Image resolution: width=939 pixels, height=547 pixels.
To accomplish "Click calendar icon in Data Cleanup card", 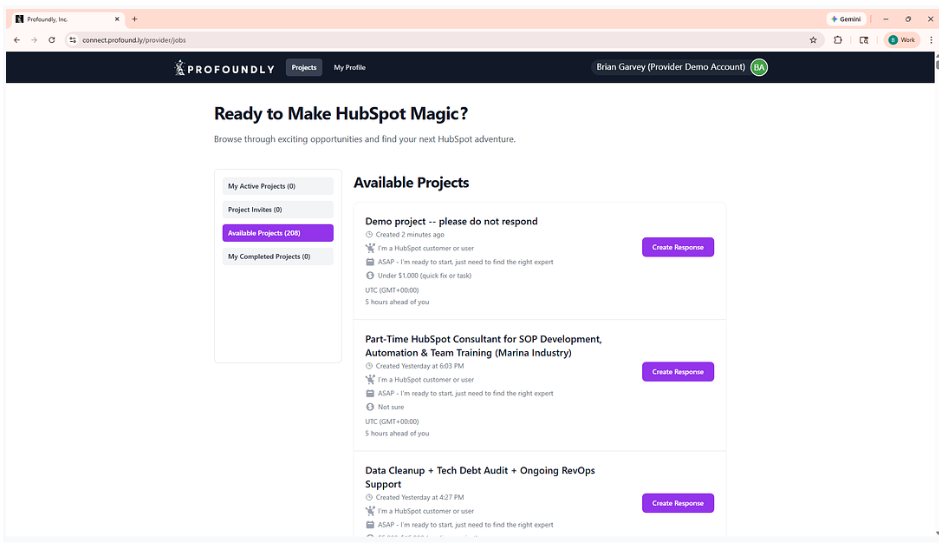I will (x=370, y=525).
